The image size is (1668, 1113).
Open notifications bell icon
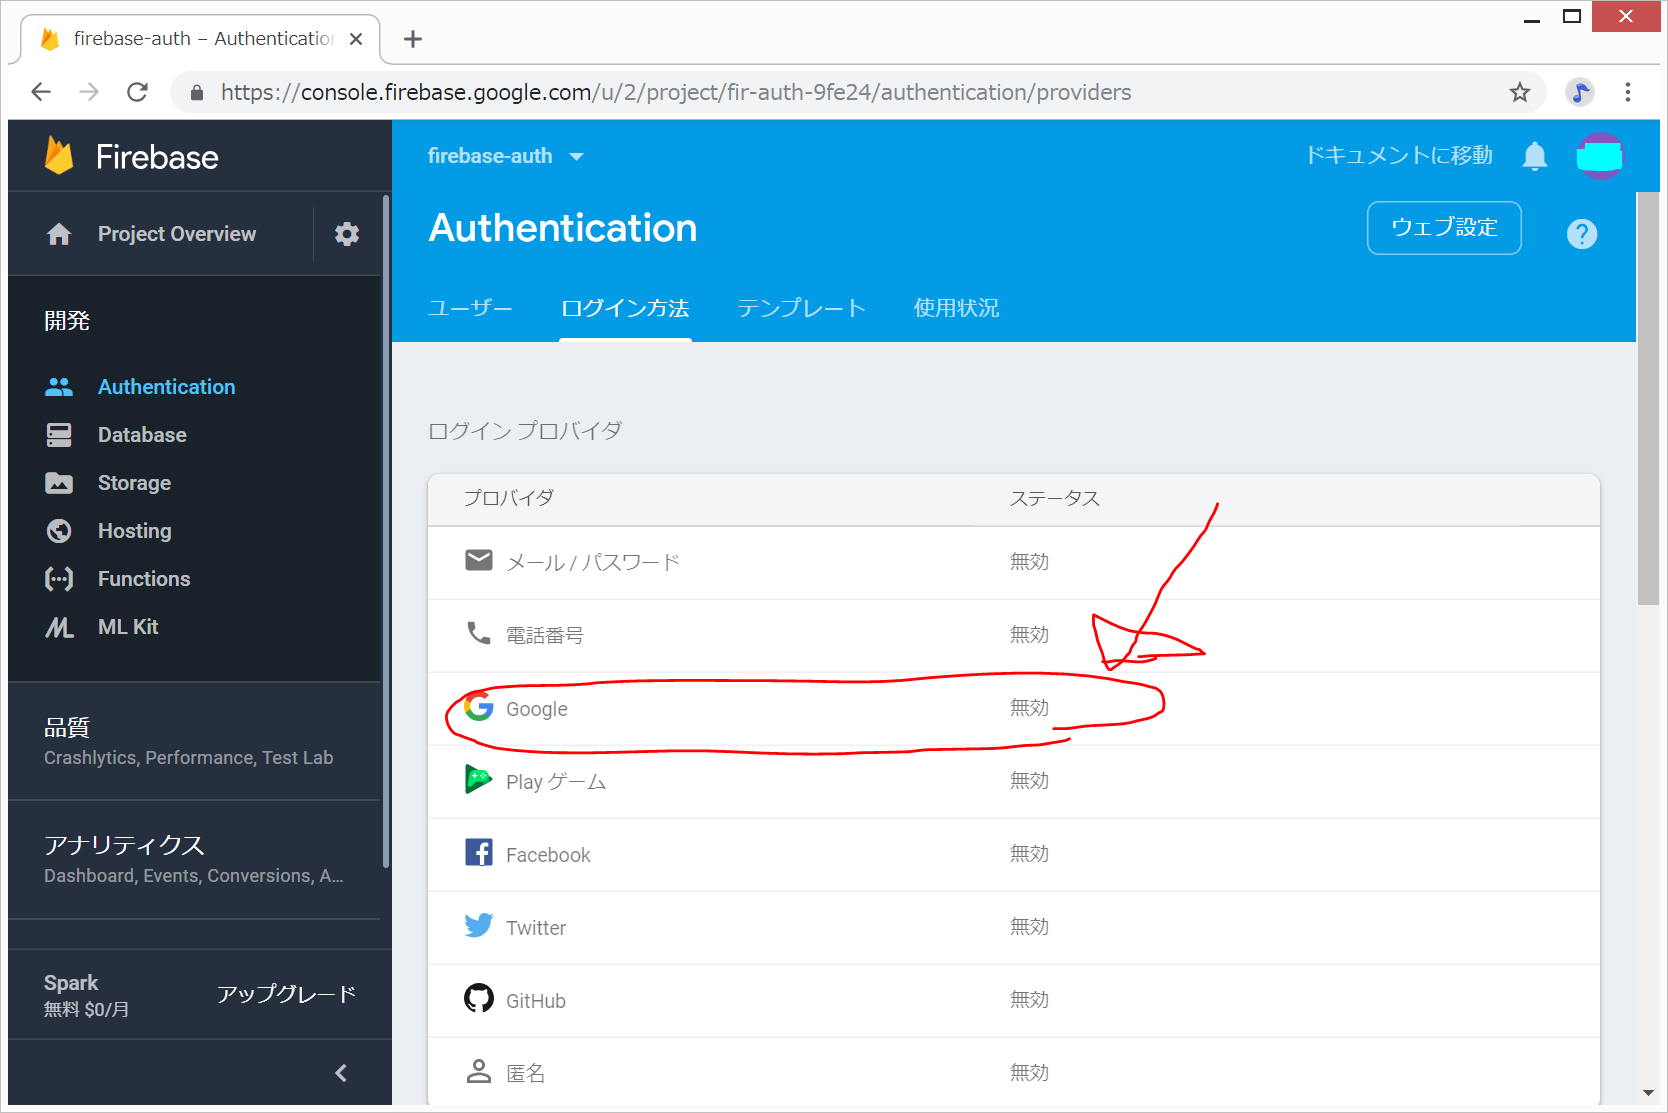click(x=1534, y=156)
